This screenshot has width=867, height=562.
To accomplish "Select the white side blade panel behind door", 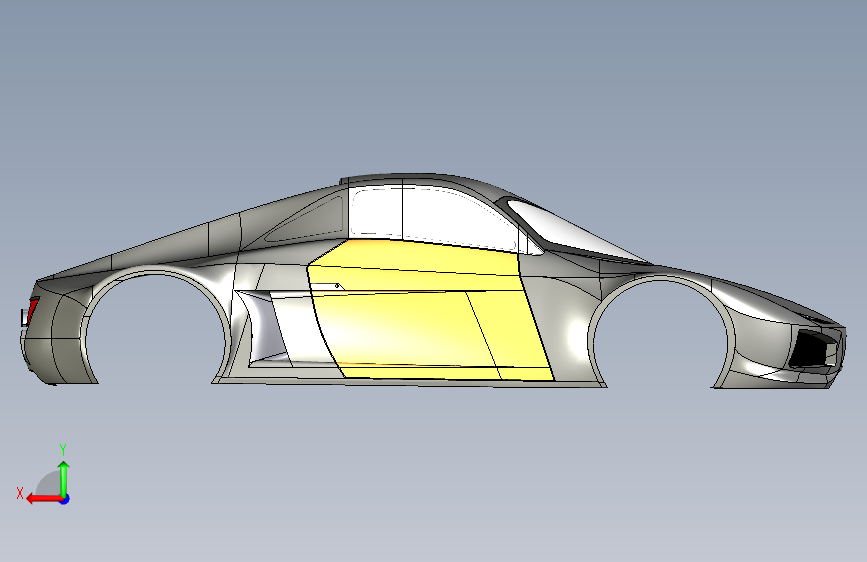I will click(301, 329).
